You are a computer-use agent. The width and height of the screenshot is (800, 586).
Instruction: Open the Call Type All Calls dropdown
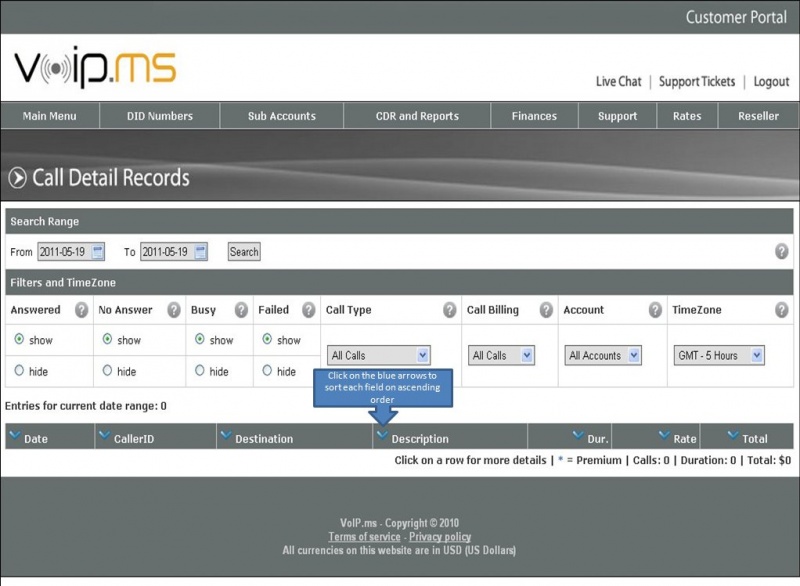(379, 355)
